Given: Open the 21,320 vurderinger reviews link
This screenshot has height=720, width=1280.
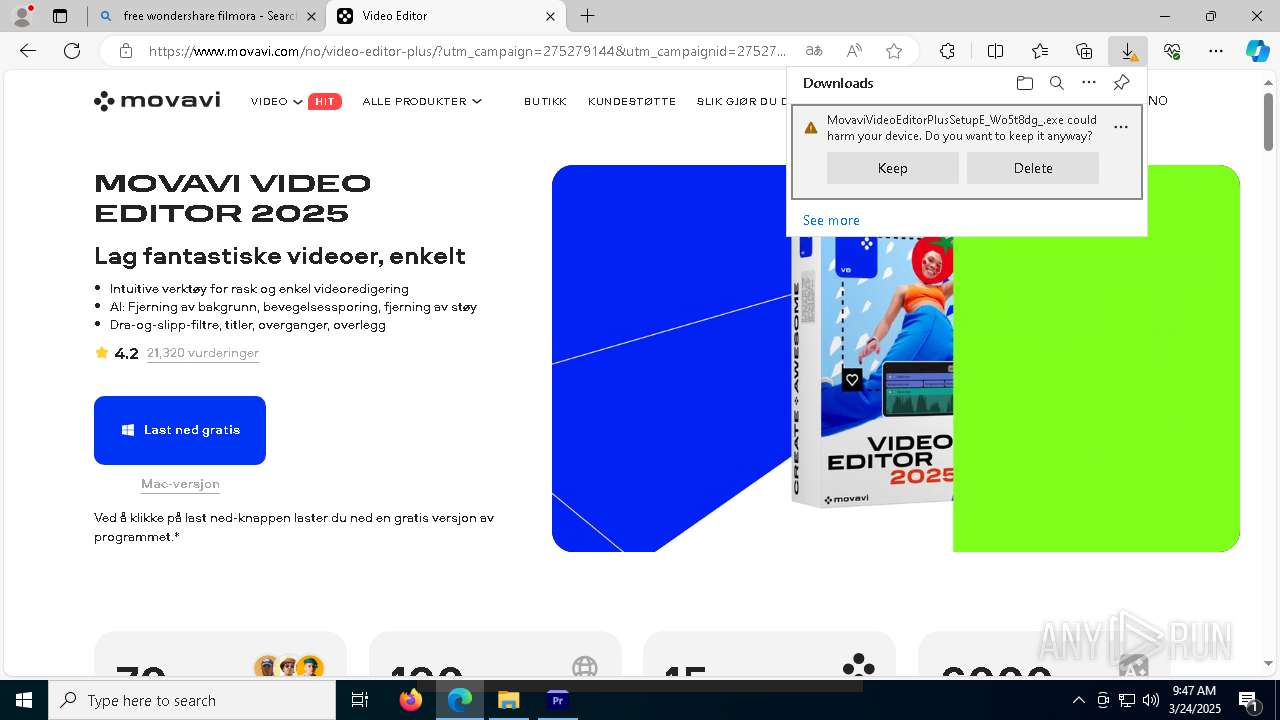Looking at the screenshot, I should pos(203,353).
